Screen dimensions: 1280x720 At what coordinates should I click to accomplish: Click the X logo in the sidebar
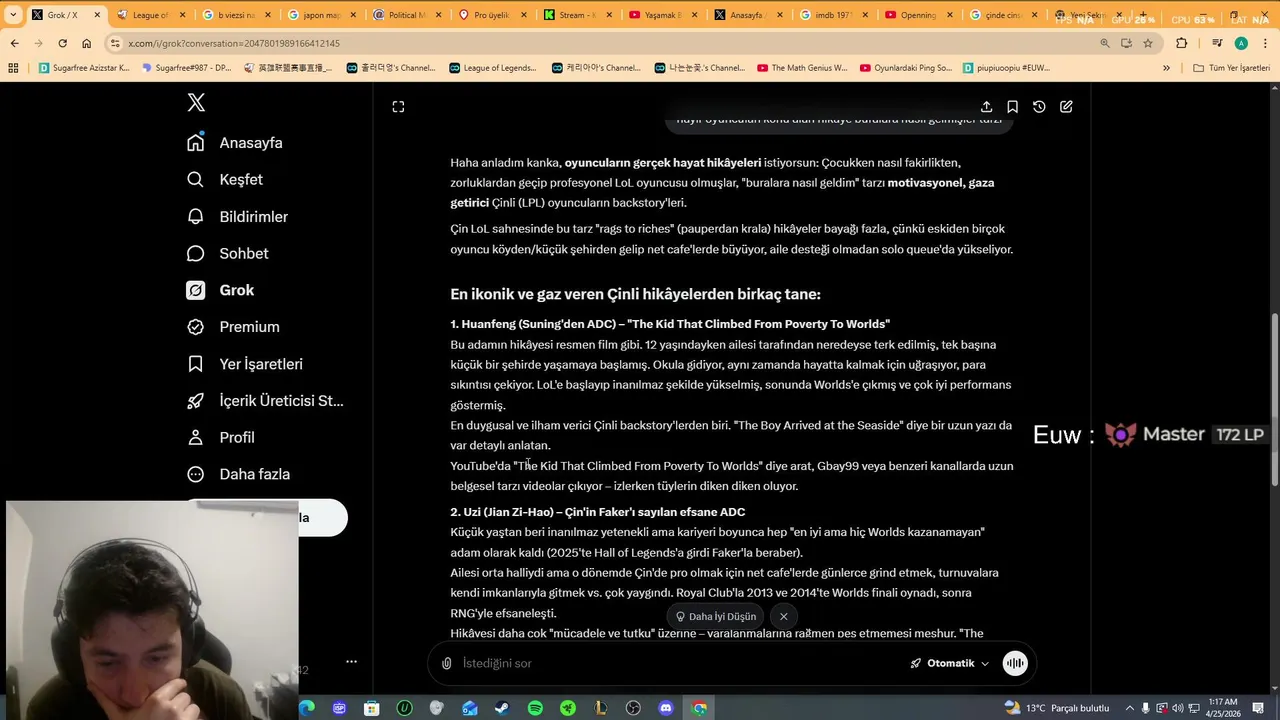click(x=196, y=103)
